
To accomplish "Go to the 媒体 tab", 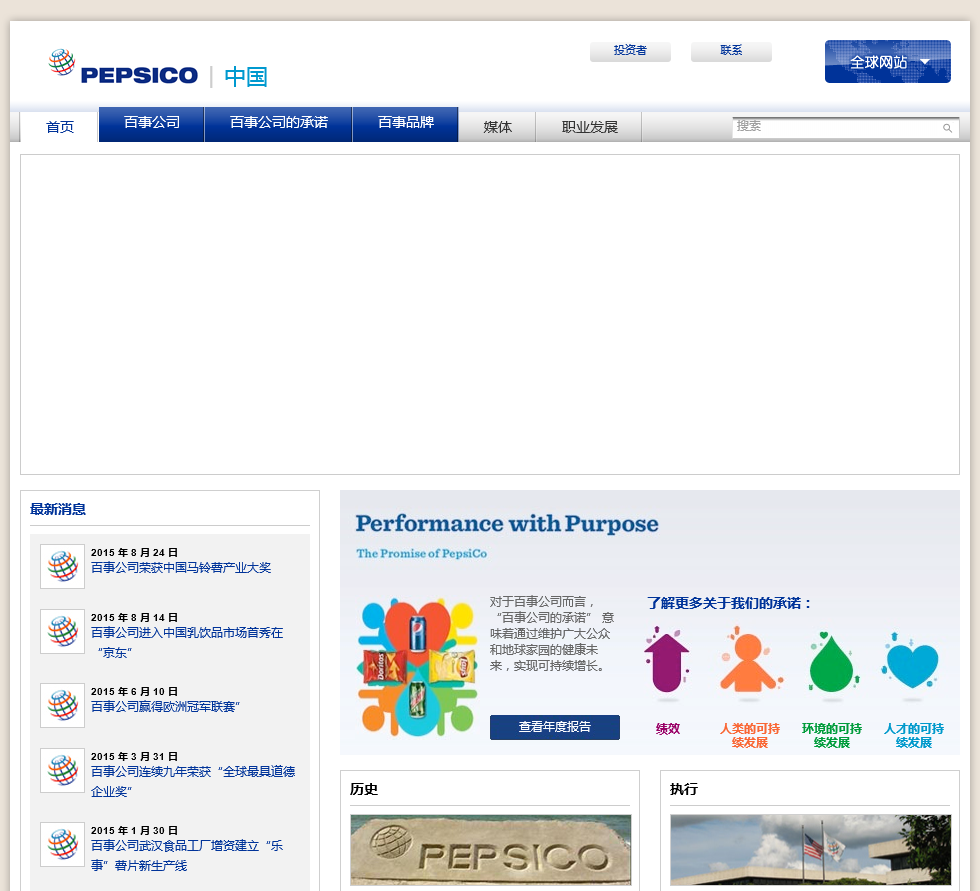I will (x=498, y=127).
